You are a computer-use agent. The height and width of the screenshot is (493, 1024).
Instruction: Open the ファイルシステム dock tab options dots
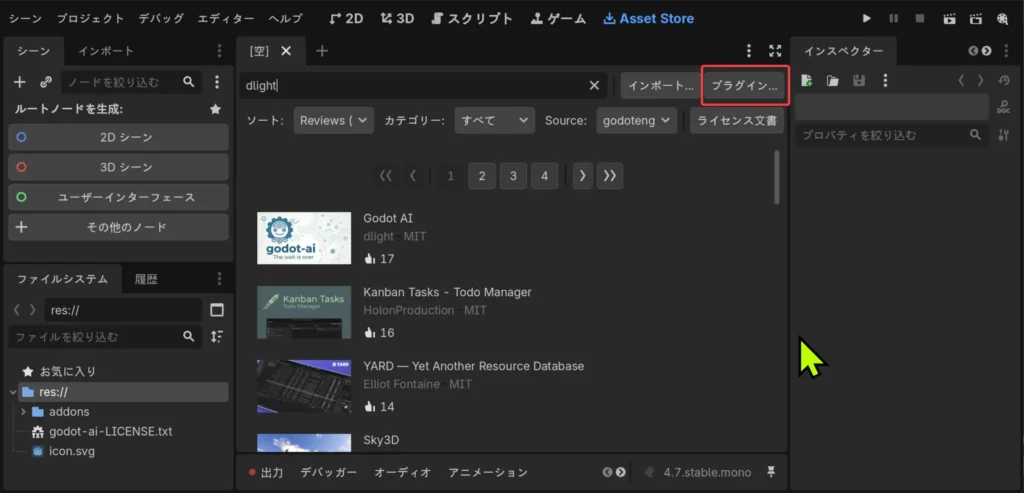click(x=219, y=279)
